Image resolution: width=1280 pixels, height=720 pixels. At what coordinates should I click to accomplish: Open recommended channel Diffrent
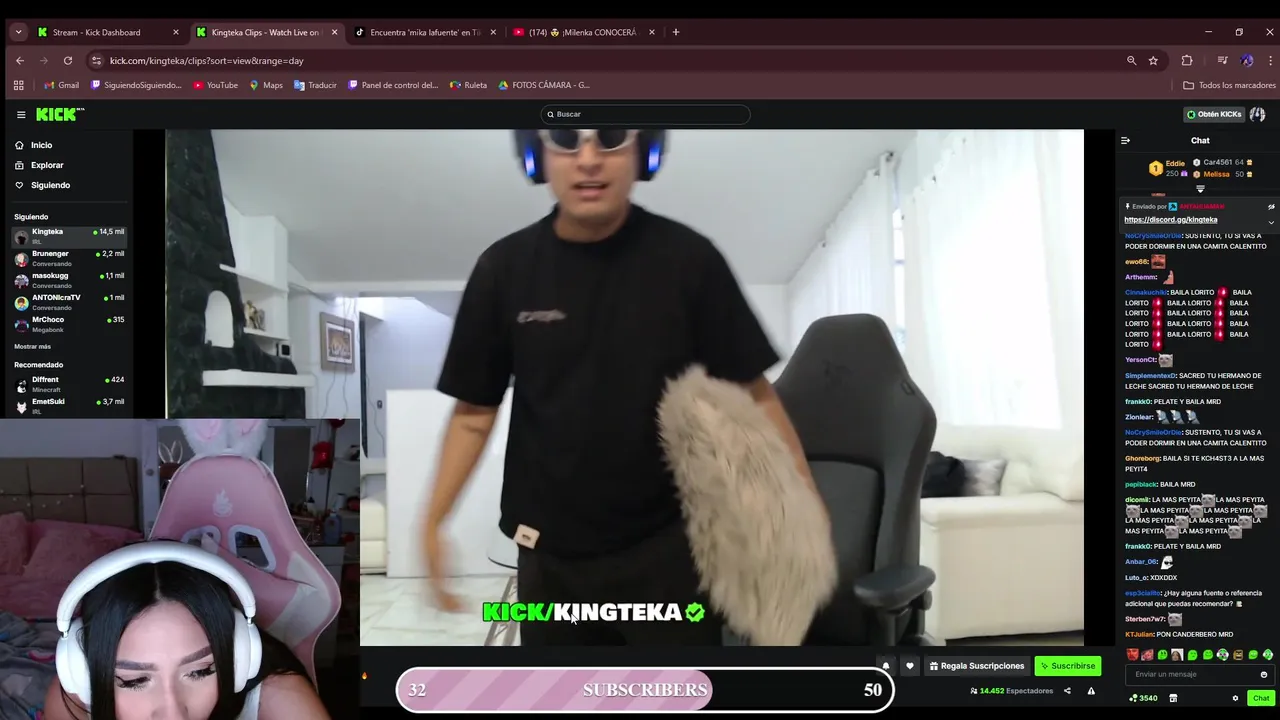69,384
